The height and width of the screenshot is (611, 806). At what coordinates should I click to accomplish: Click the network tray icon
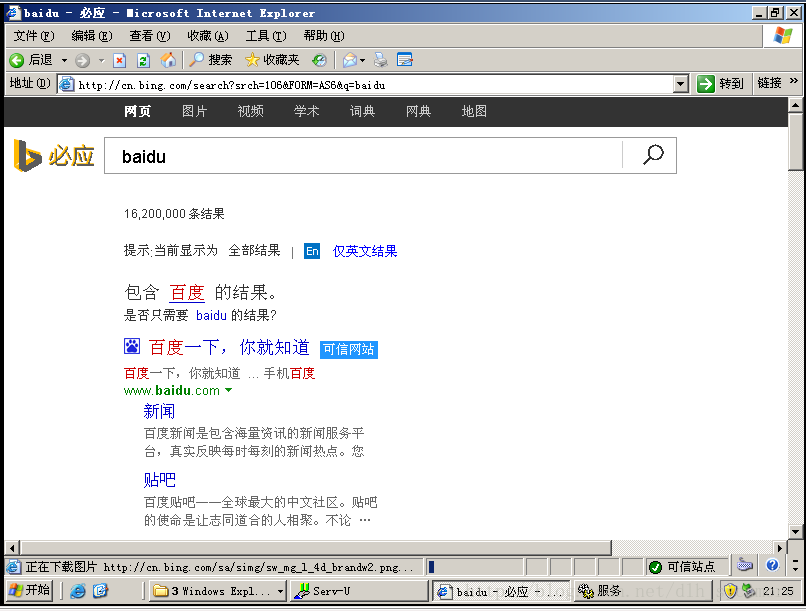pyautogui.click(x=748, y=591)
